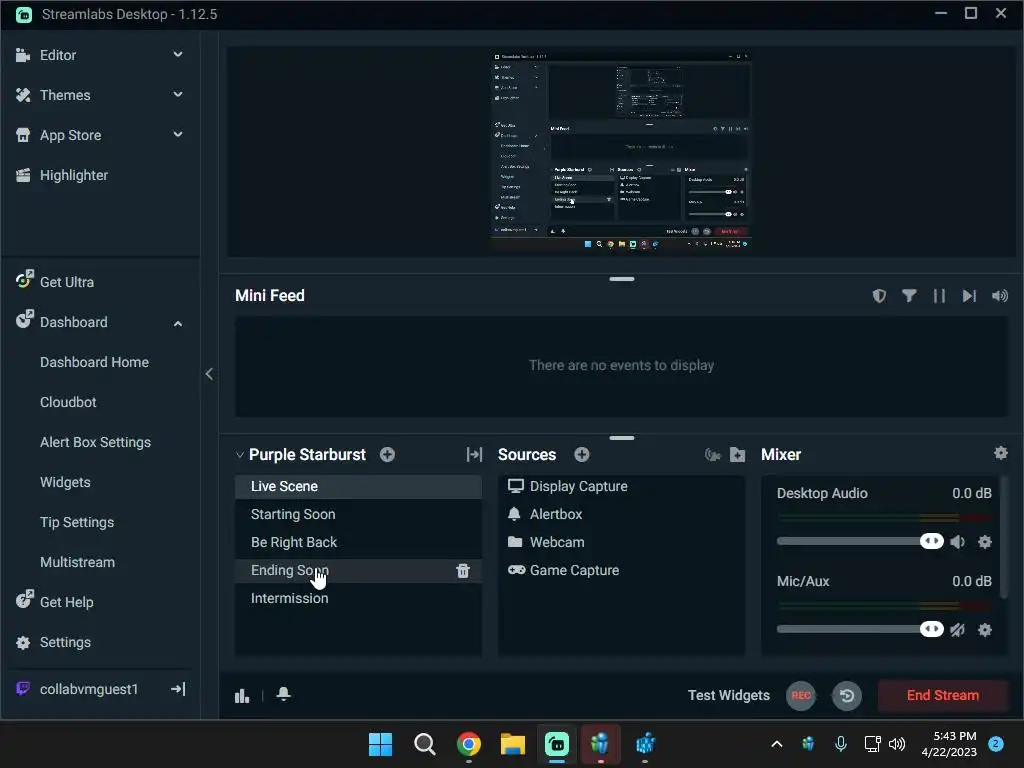Click the Twitch icon beside collabvmguest1
This screenshot has width=1024, height=768.
click(x=23, y=688)
